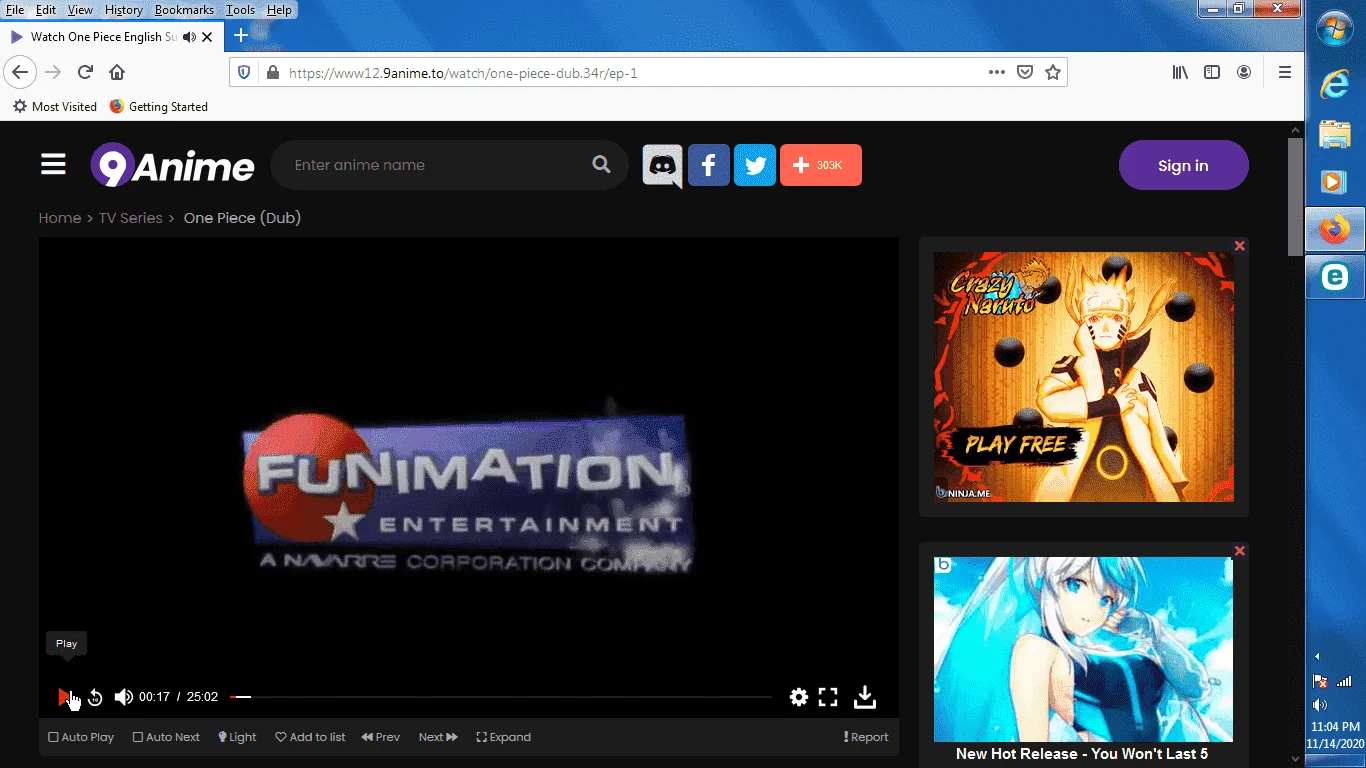Close the Watch One Piece tab
The width and height of the screenshot is (1366, 768).
coord(207,37)
